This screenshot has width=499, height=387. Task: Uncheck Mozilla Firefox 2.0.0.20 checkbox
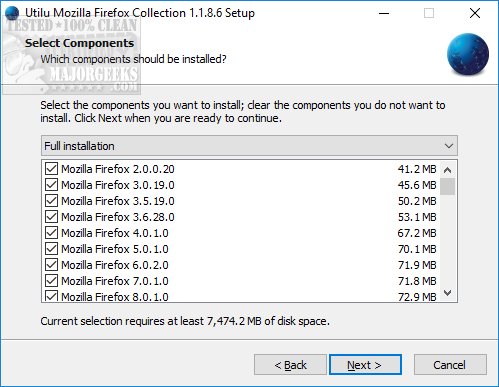[x=51, y=169]
